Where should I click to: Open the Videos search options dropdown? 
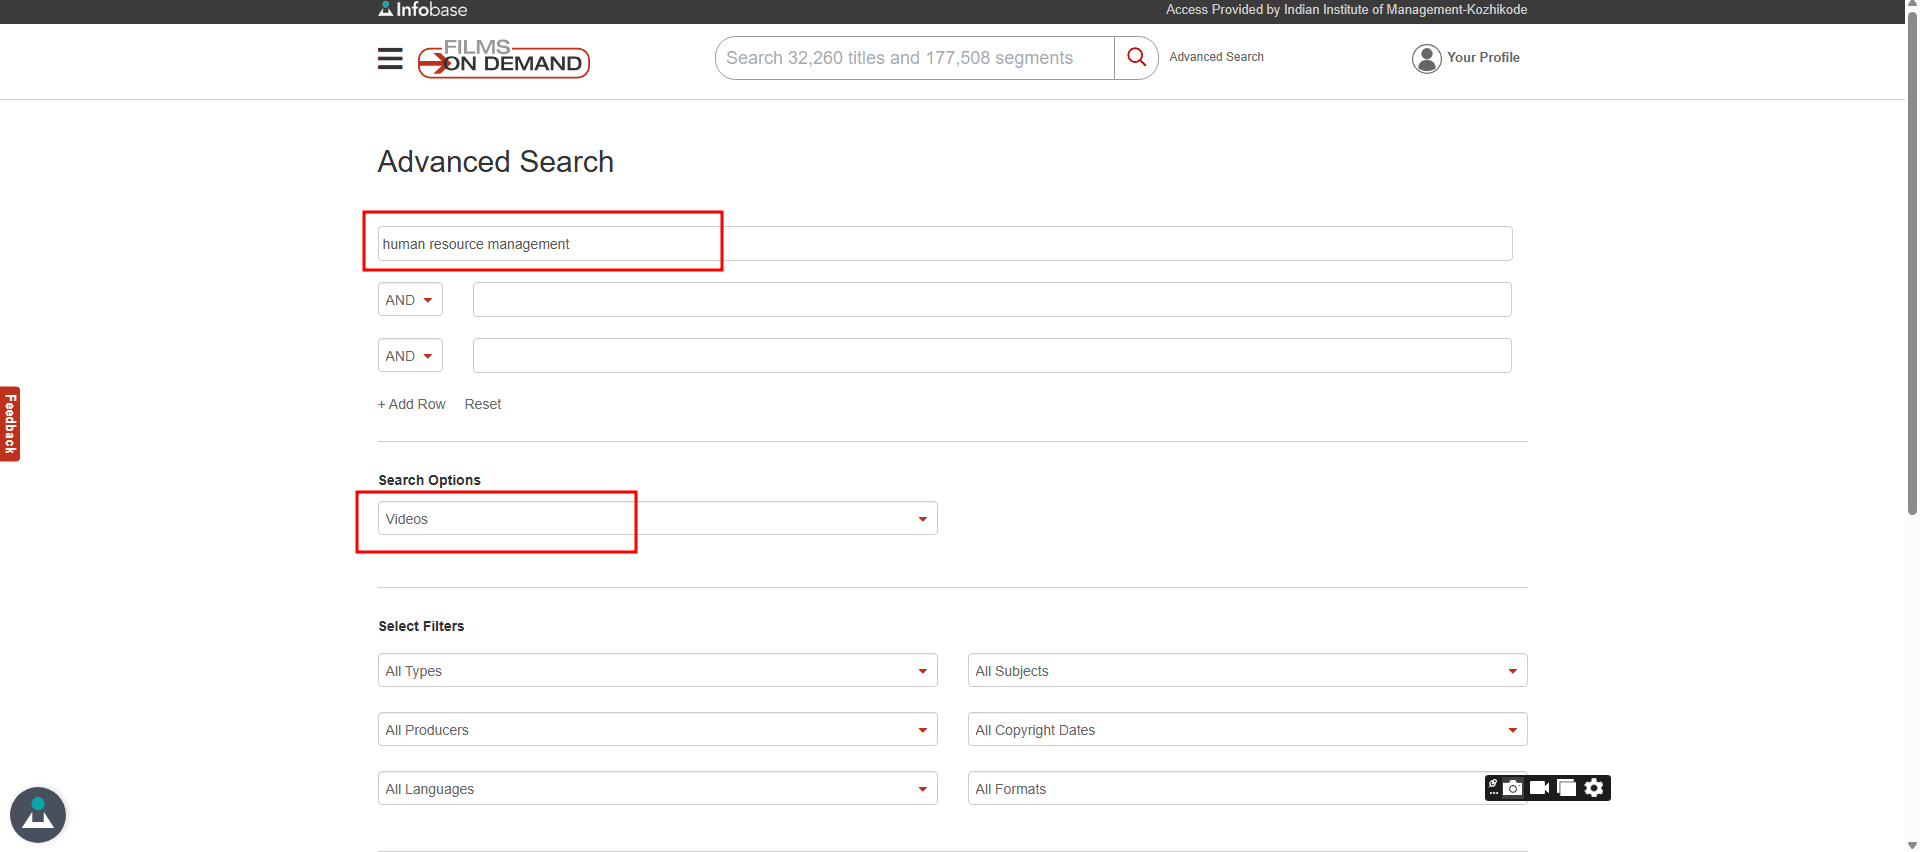pyautogui.click(x=657, y=519)
